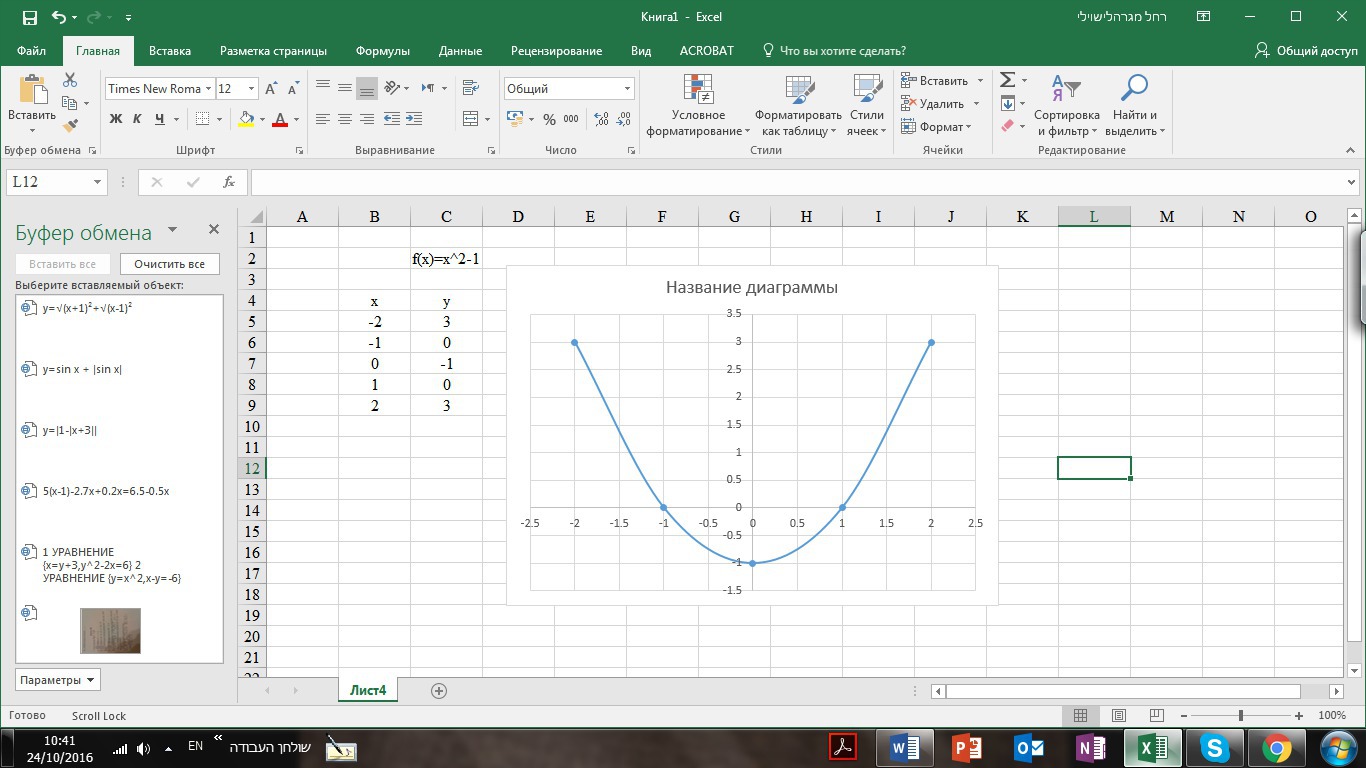Image resolution: width=1366 pixels, height=768 pixels.
Task: Click the Cut scissors icon
Action: [70, 80]
